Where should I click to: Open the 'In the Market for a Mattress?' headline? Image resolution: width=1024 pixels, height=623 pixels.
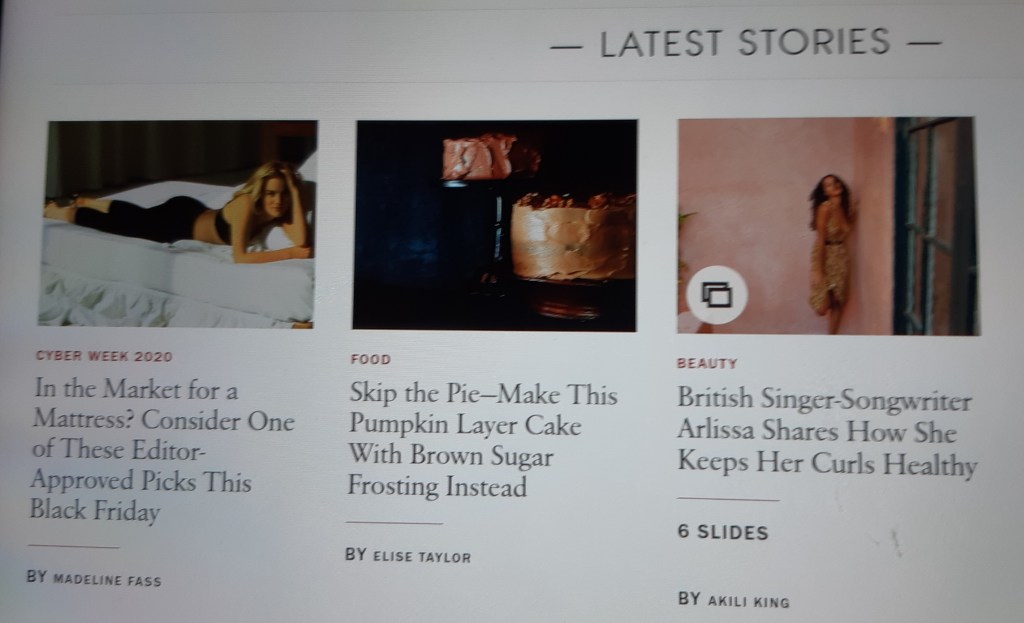(163, 450)
